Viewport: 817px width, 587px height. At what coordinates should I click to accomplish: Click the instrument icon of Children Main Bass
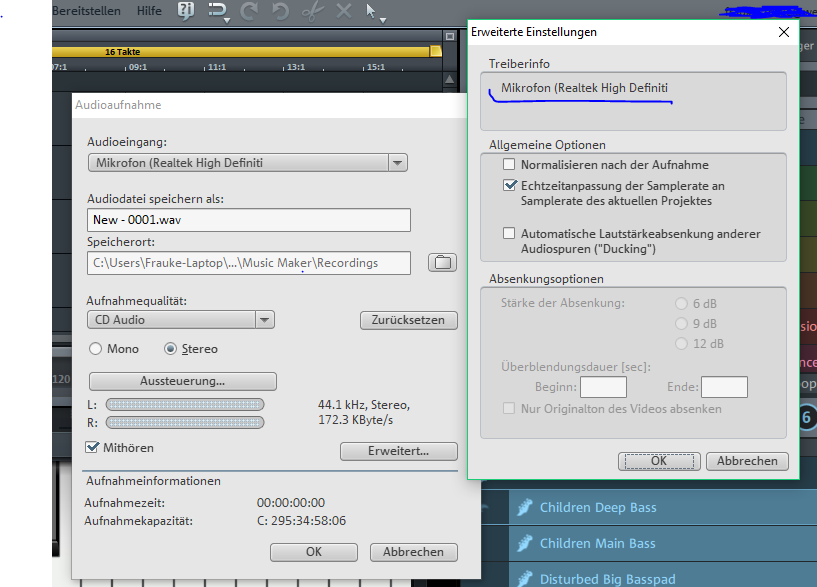click(525, 543)
